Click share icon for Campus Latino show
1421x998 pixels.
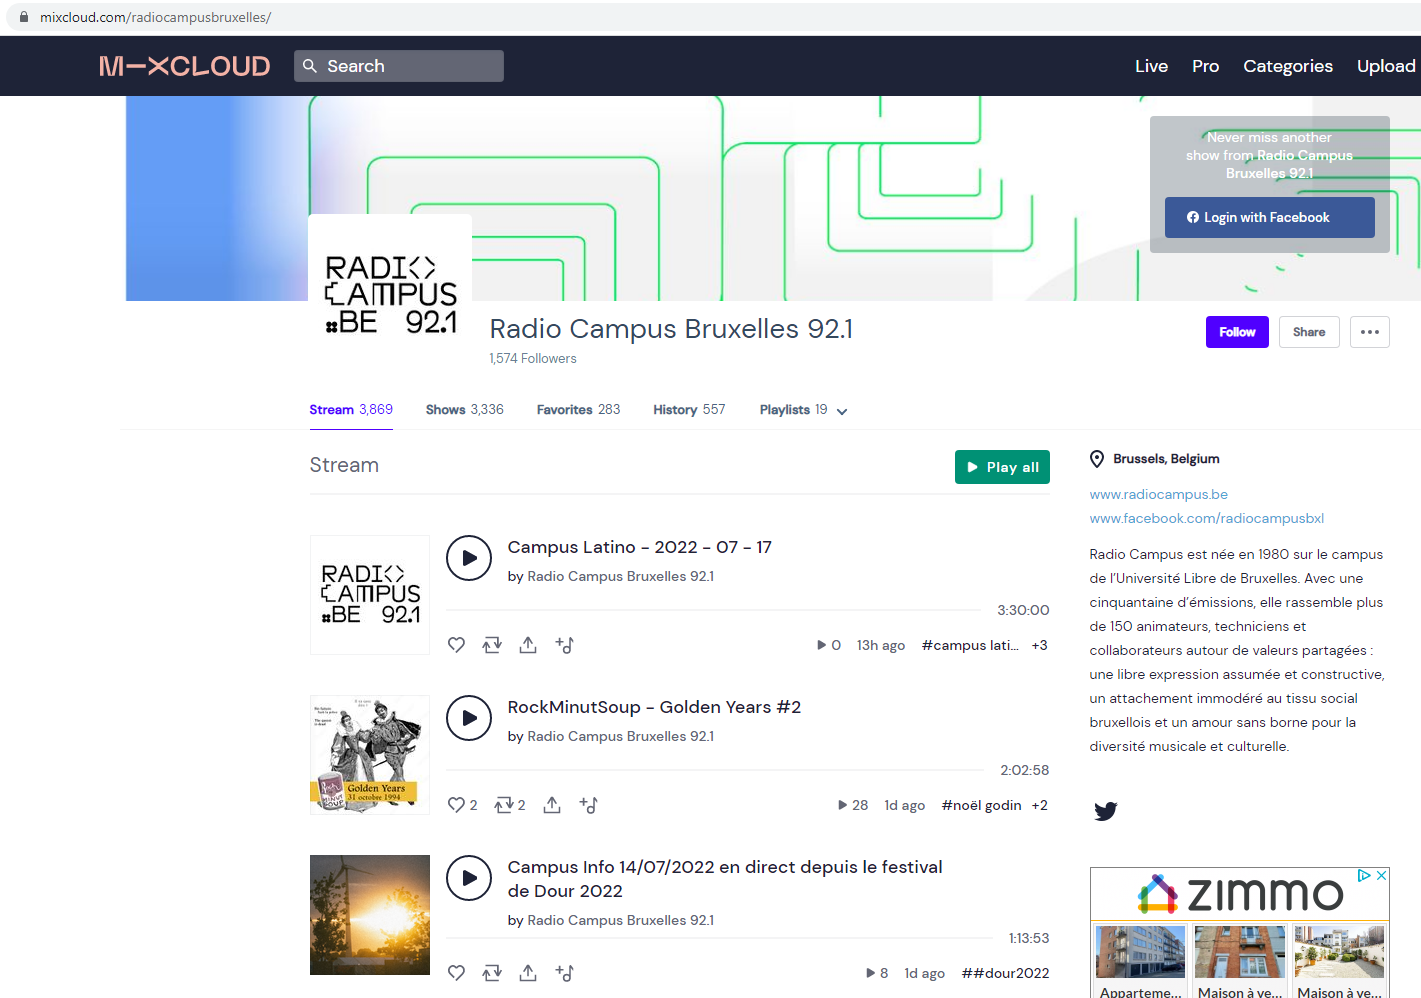(x=528, y=645)
